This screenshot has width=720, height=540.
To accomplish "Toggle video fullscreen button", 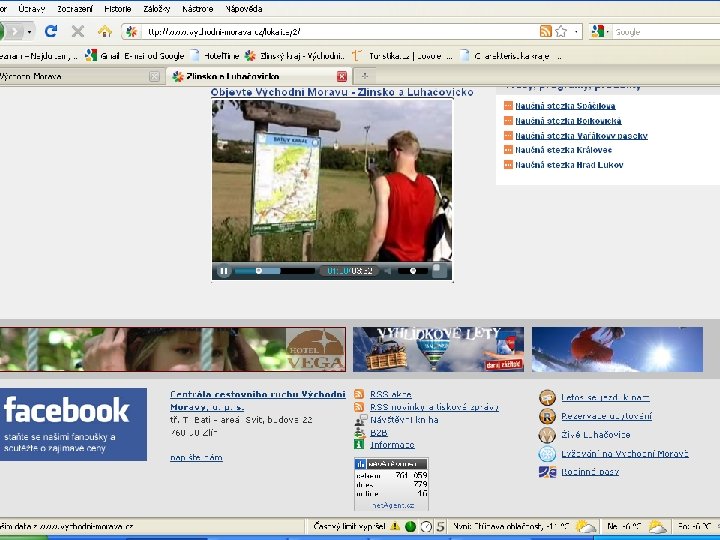I will click(439, 270).
